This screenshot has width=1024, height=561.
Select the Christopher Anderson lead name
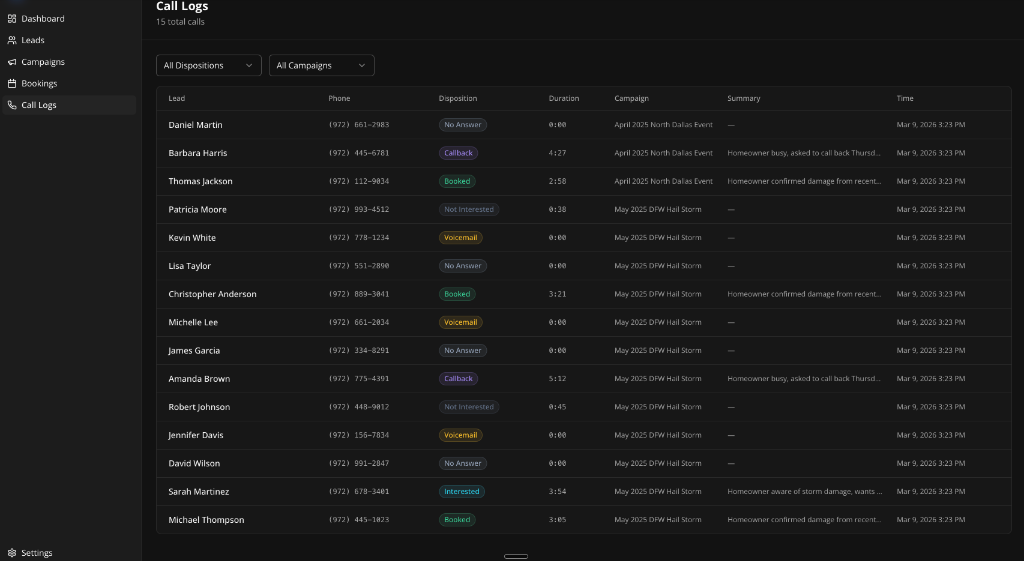click(212, 294)
